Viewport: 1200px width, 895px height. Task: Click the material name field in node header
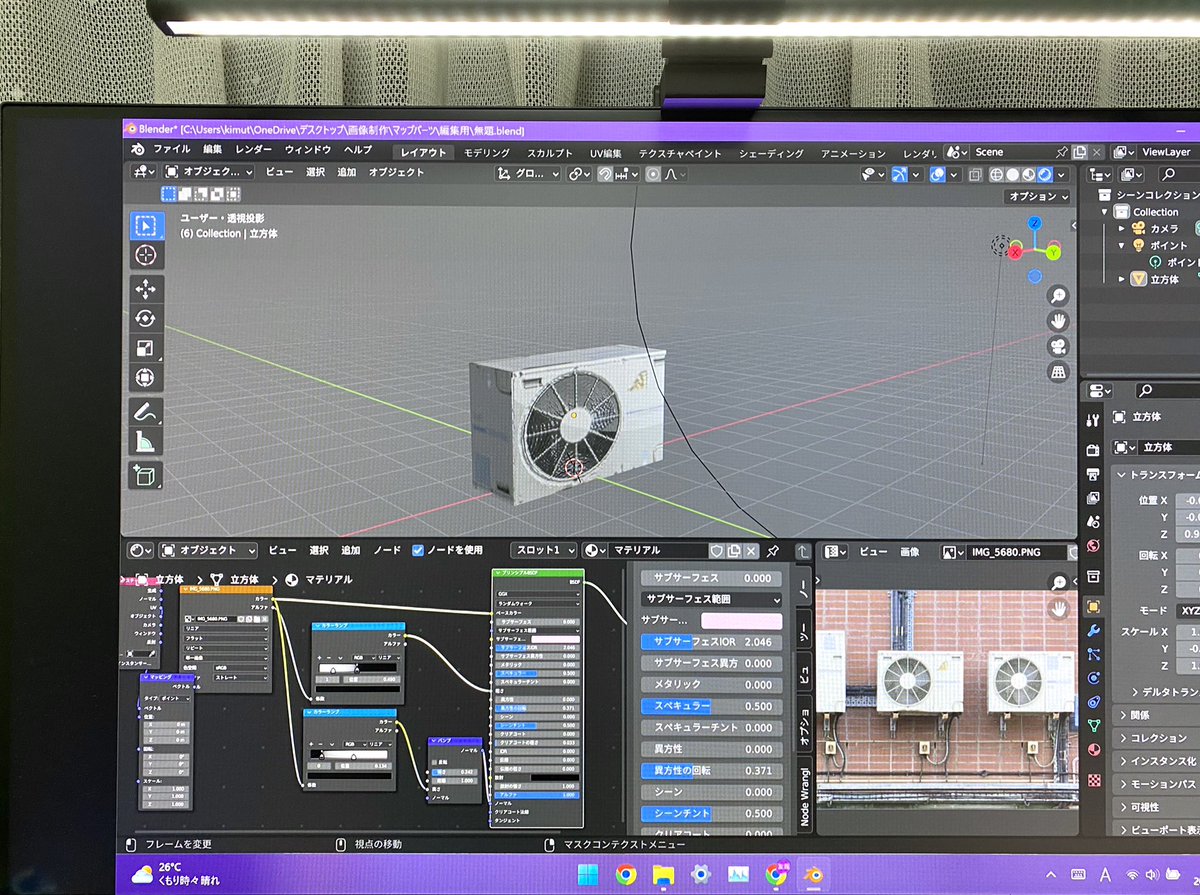coord(658,550)
